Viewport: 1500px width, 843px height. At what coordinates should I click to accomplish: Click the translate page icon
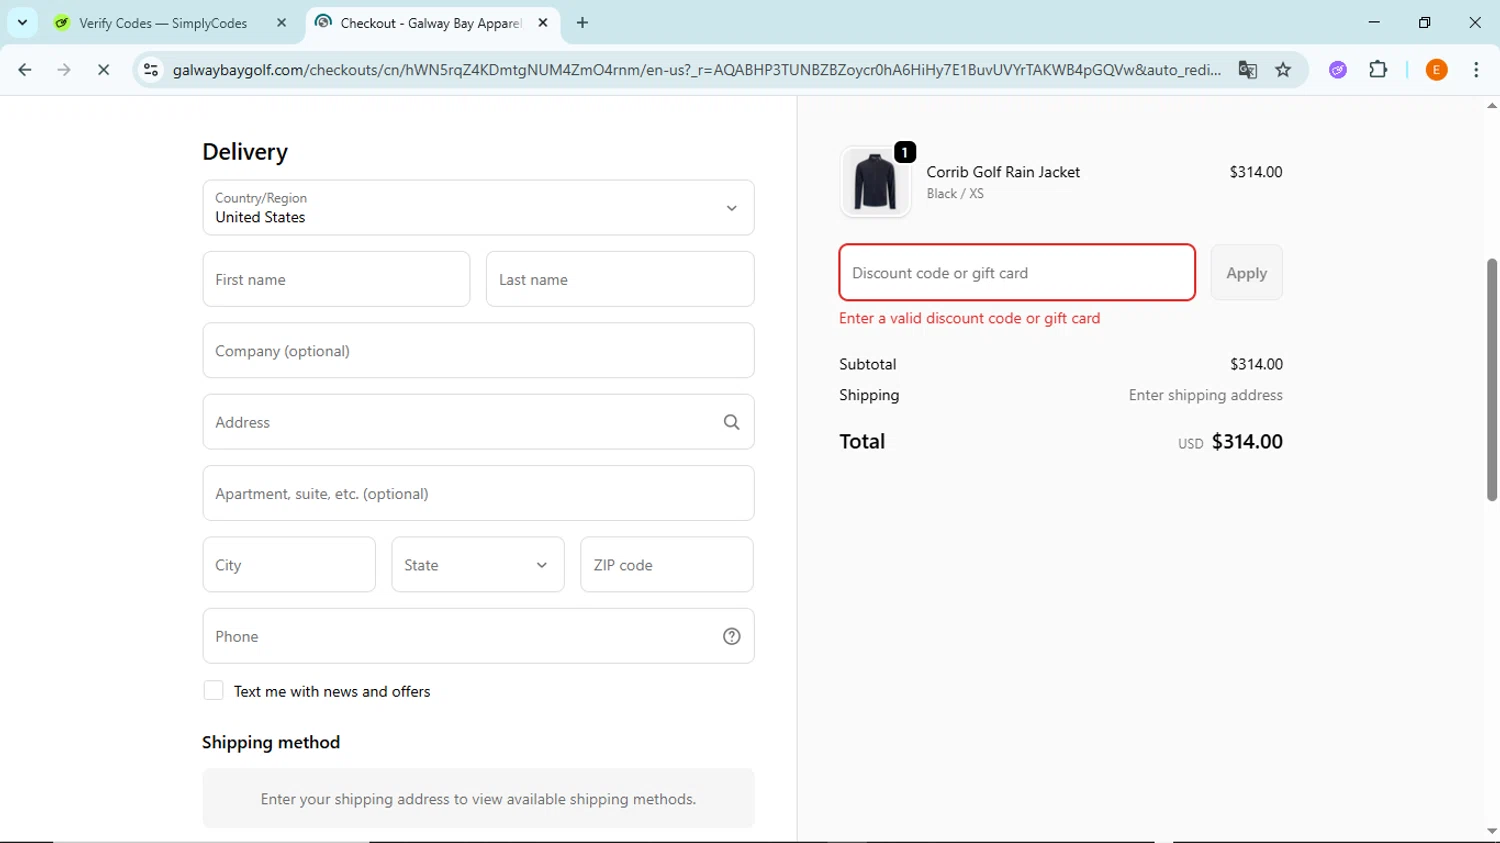(x=1247, y=70)
